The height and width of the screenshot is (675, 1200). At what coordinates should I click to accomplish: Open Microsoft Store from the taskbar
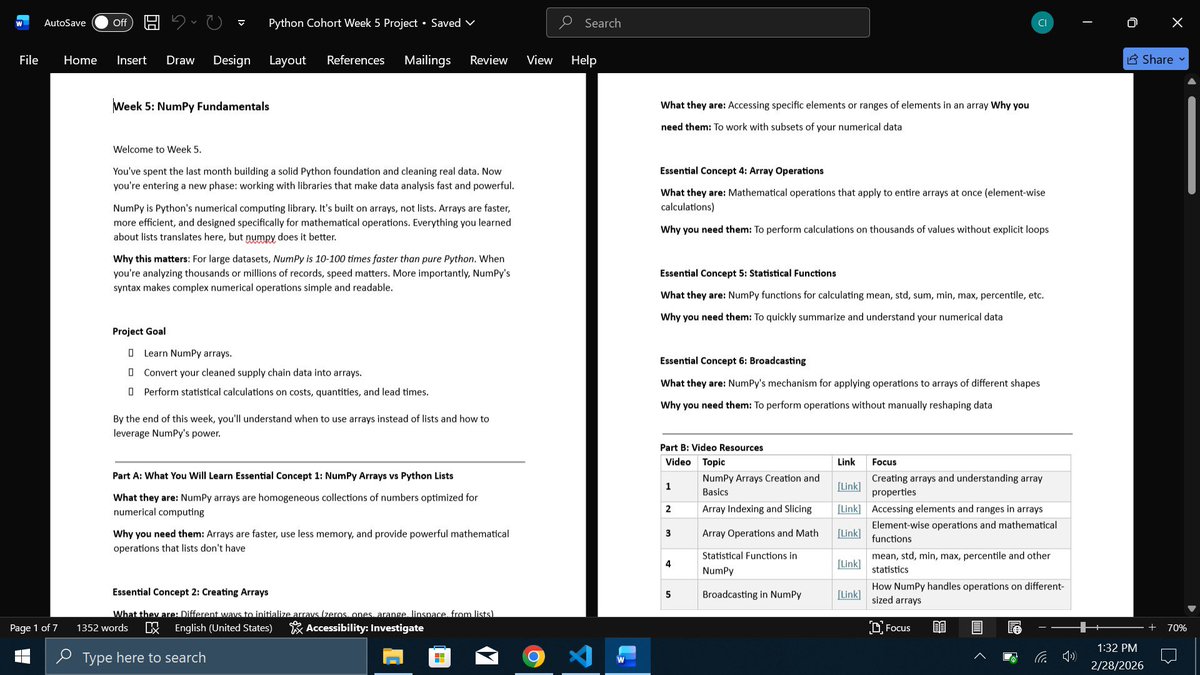coord(439,657)
